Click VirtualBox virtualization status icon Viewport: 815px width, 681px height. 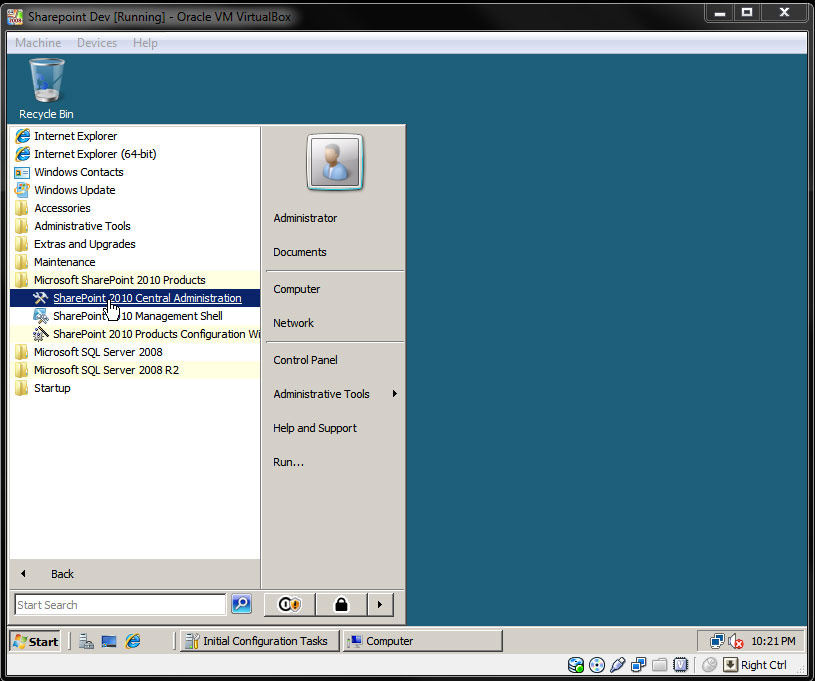680,665
